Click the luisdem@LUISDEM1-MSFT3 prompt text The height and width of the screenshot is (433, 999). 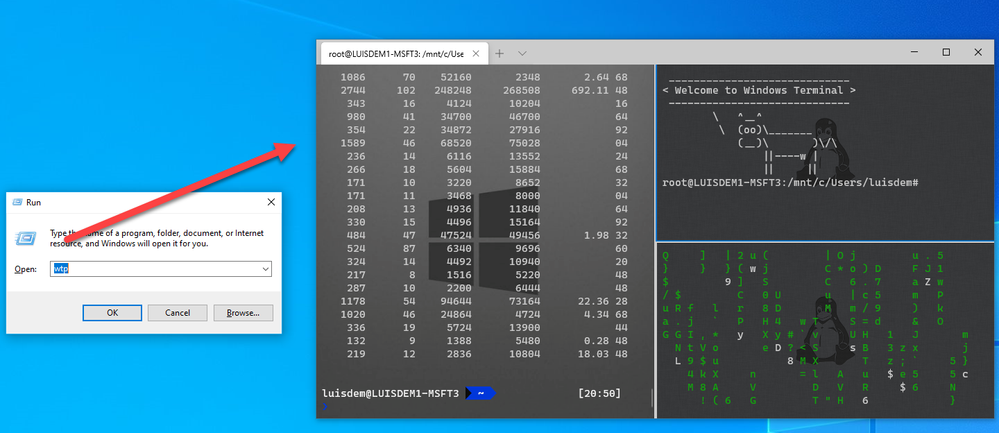[x=391, y=394]
